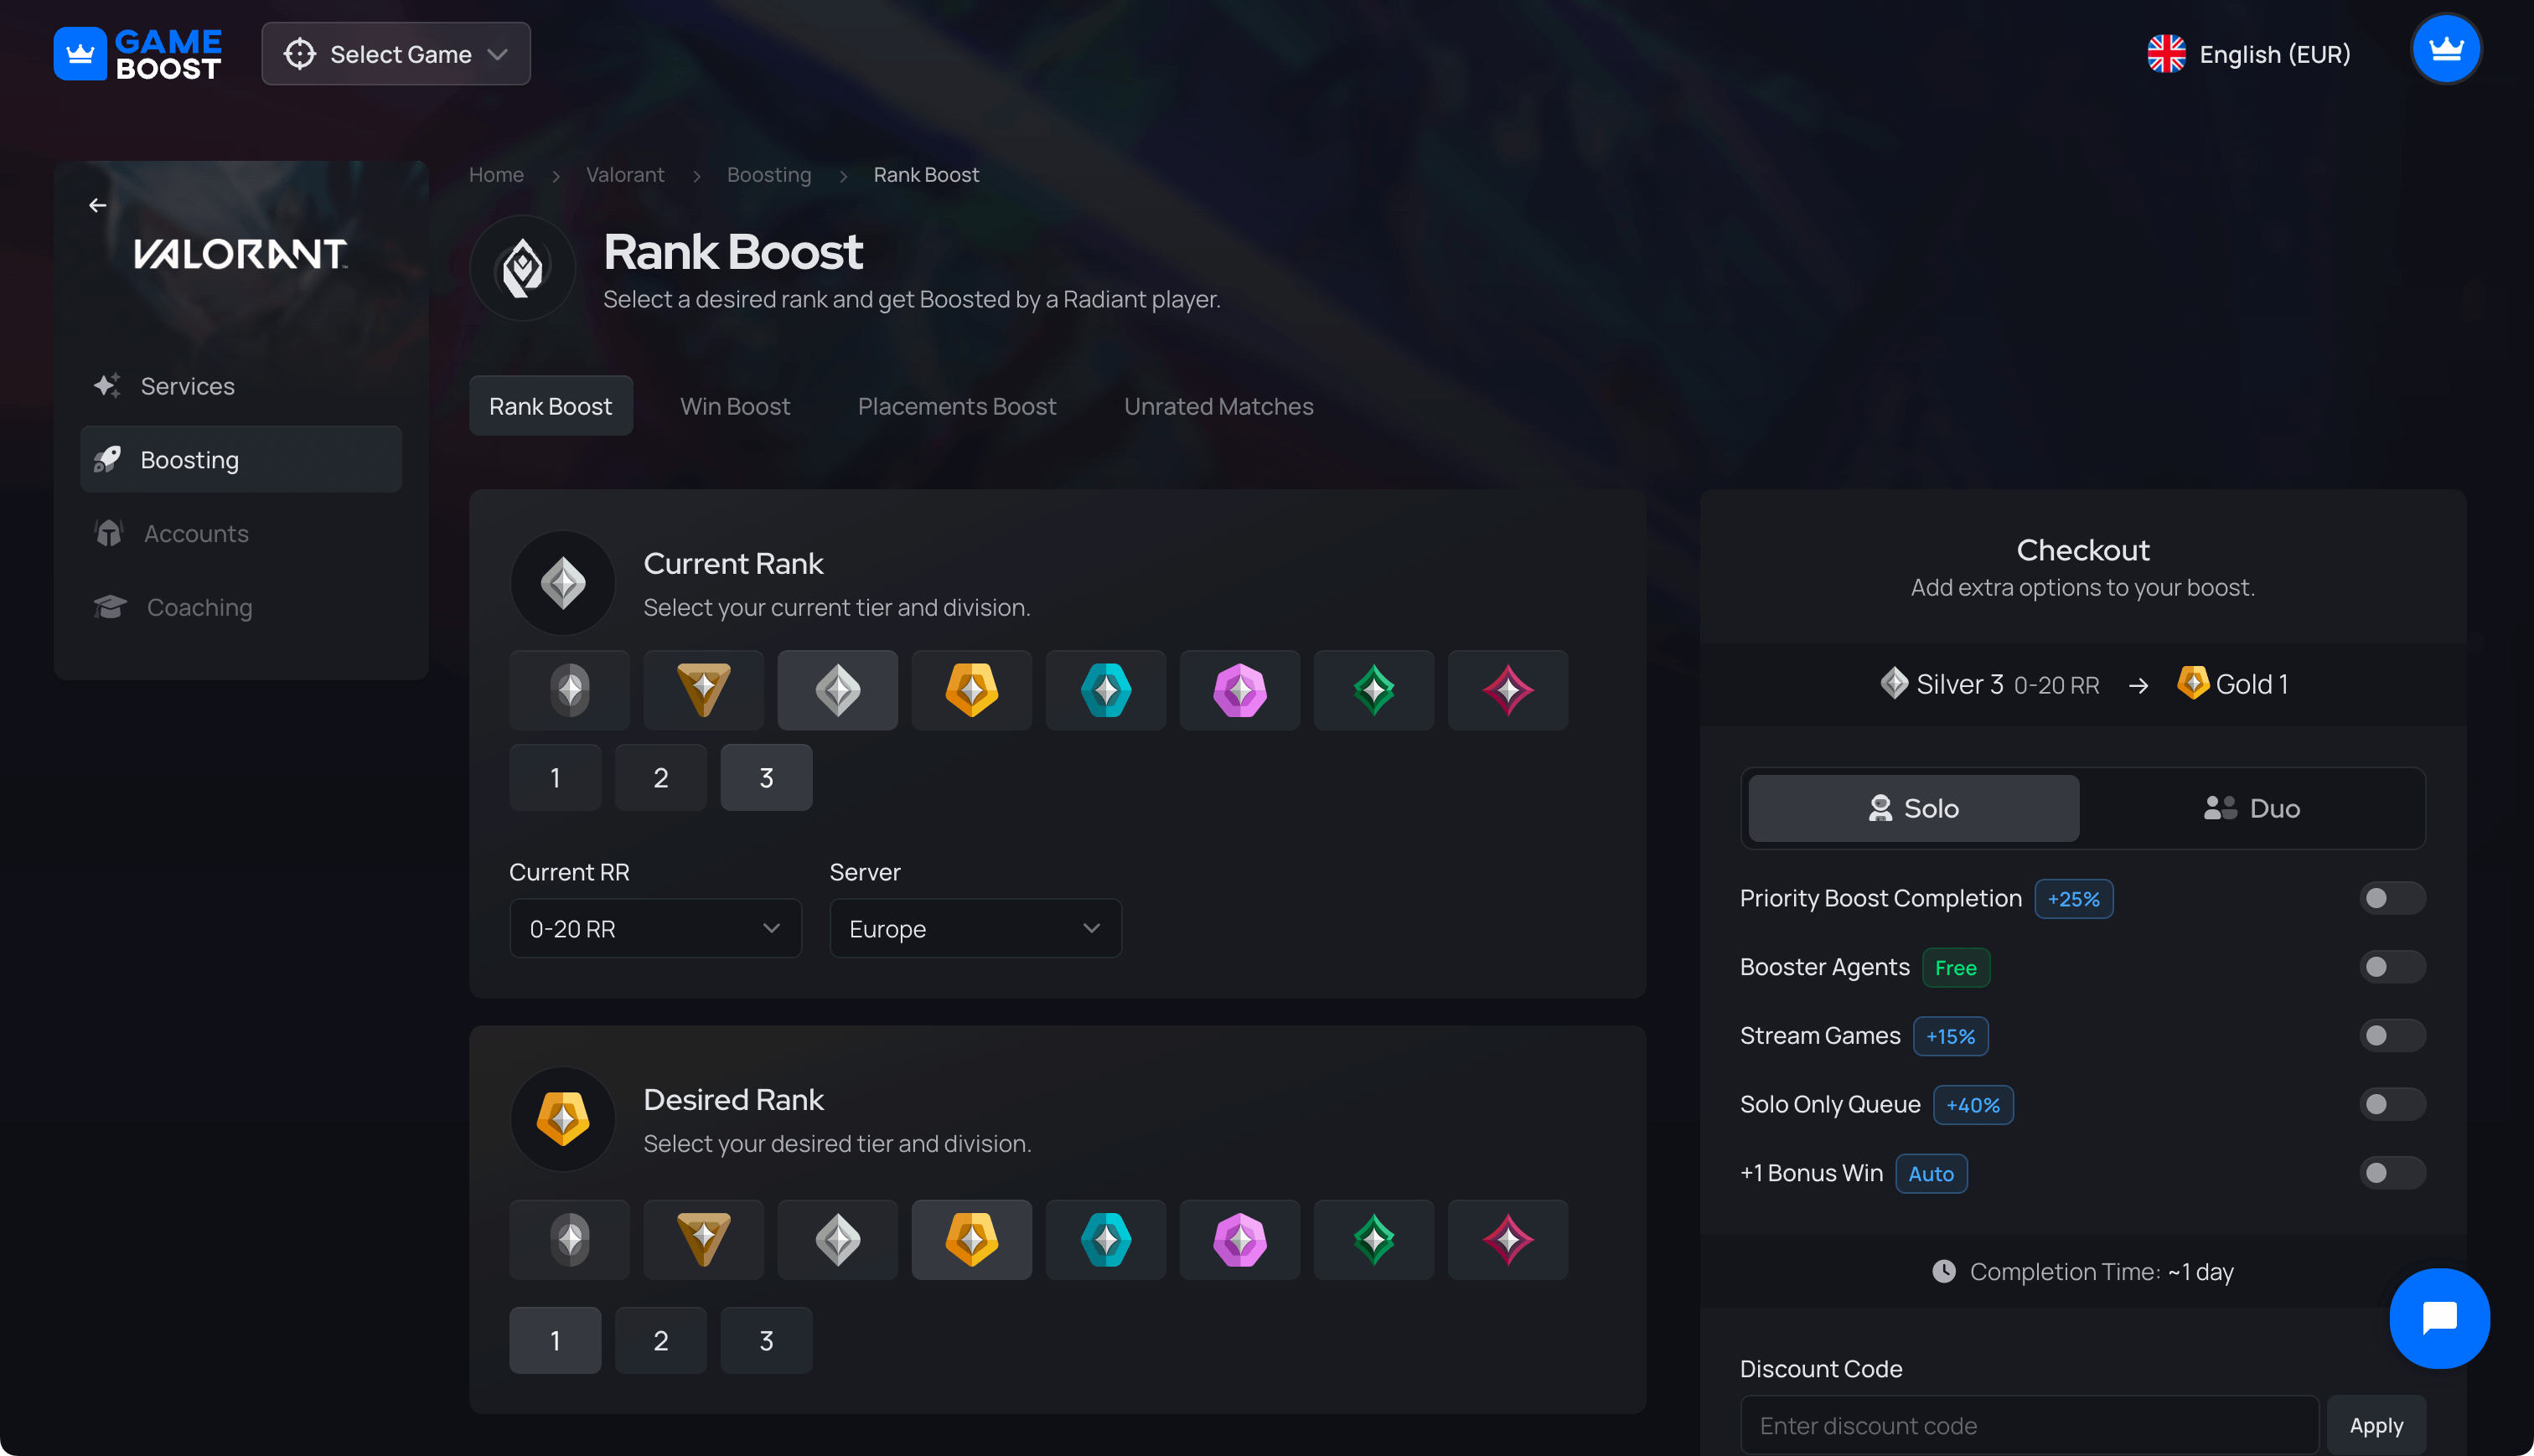Select Silver as desired rank

pos(838,1240)
